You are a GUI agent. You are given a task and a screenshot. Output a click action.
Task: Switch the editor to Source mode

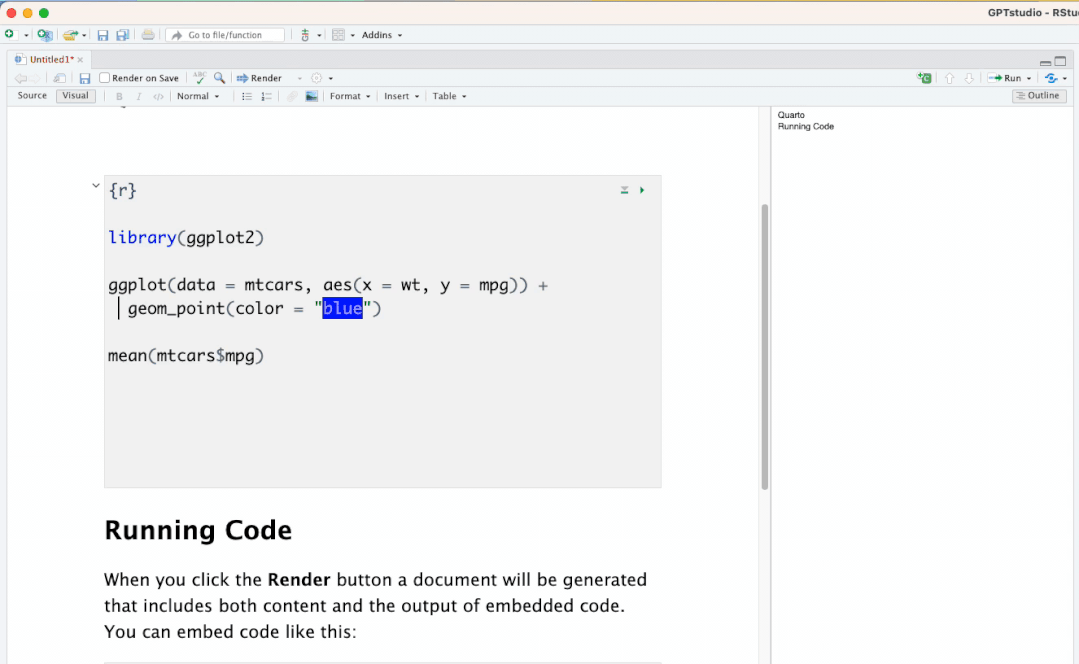[32, 96]
